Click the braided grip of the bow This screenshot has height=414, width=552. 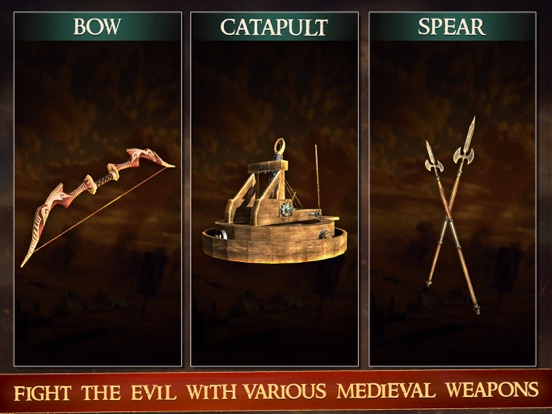(x=106, y=179)
